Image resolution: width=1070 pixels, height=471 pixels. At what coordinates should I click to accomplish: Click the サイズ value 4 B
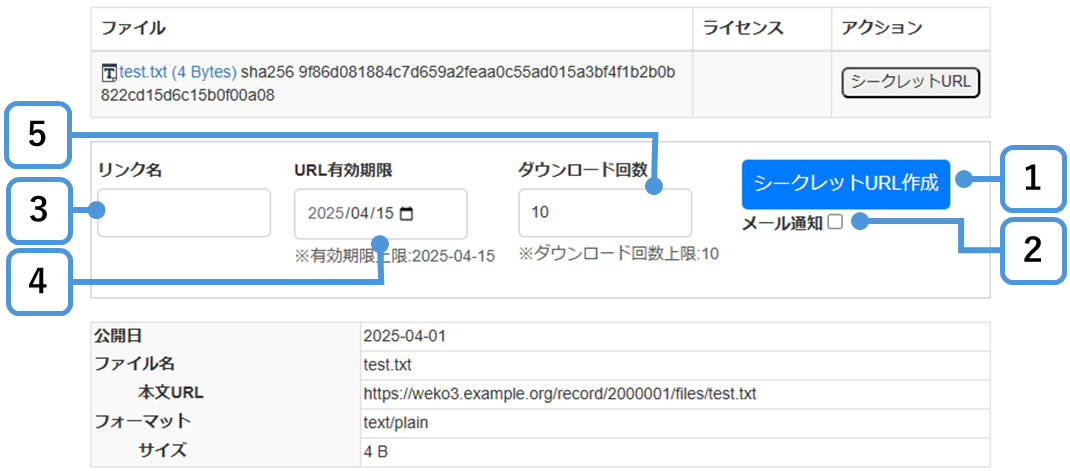tap(376, 451)
